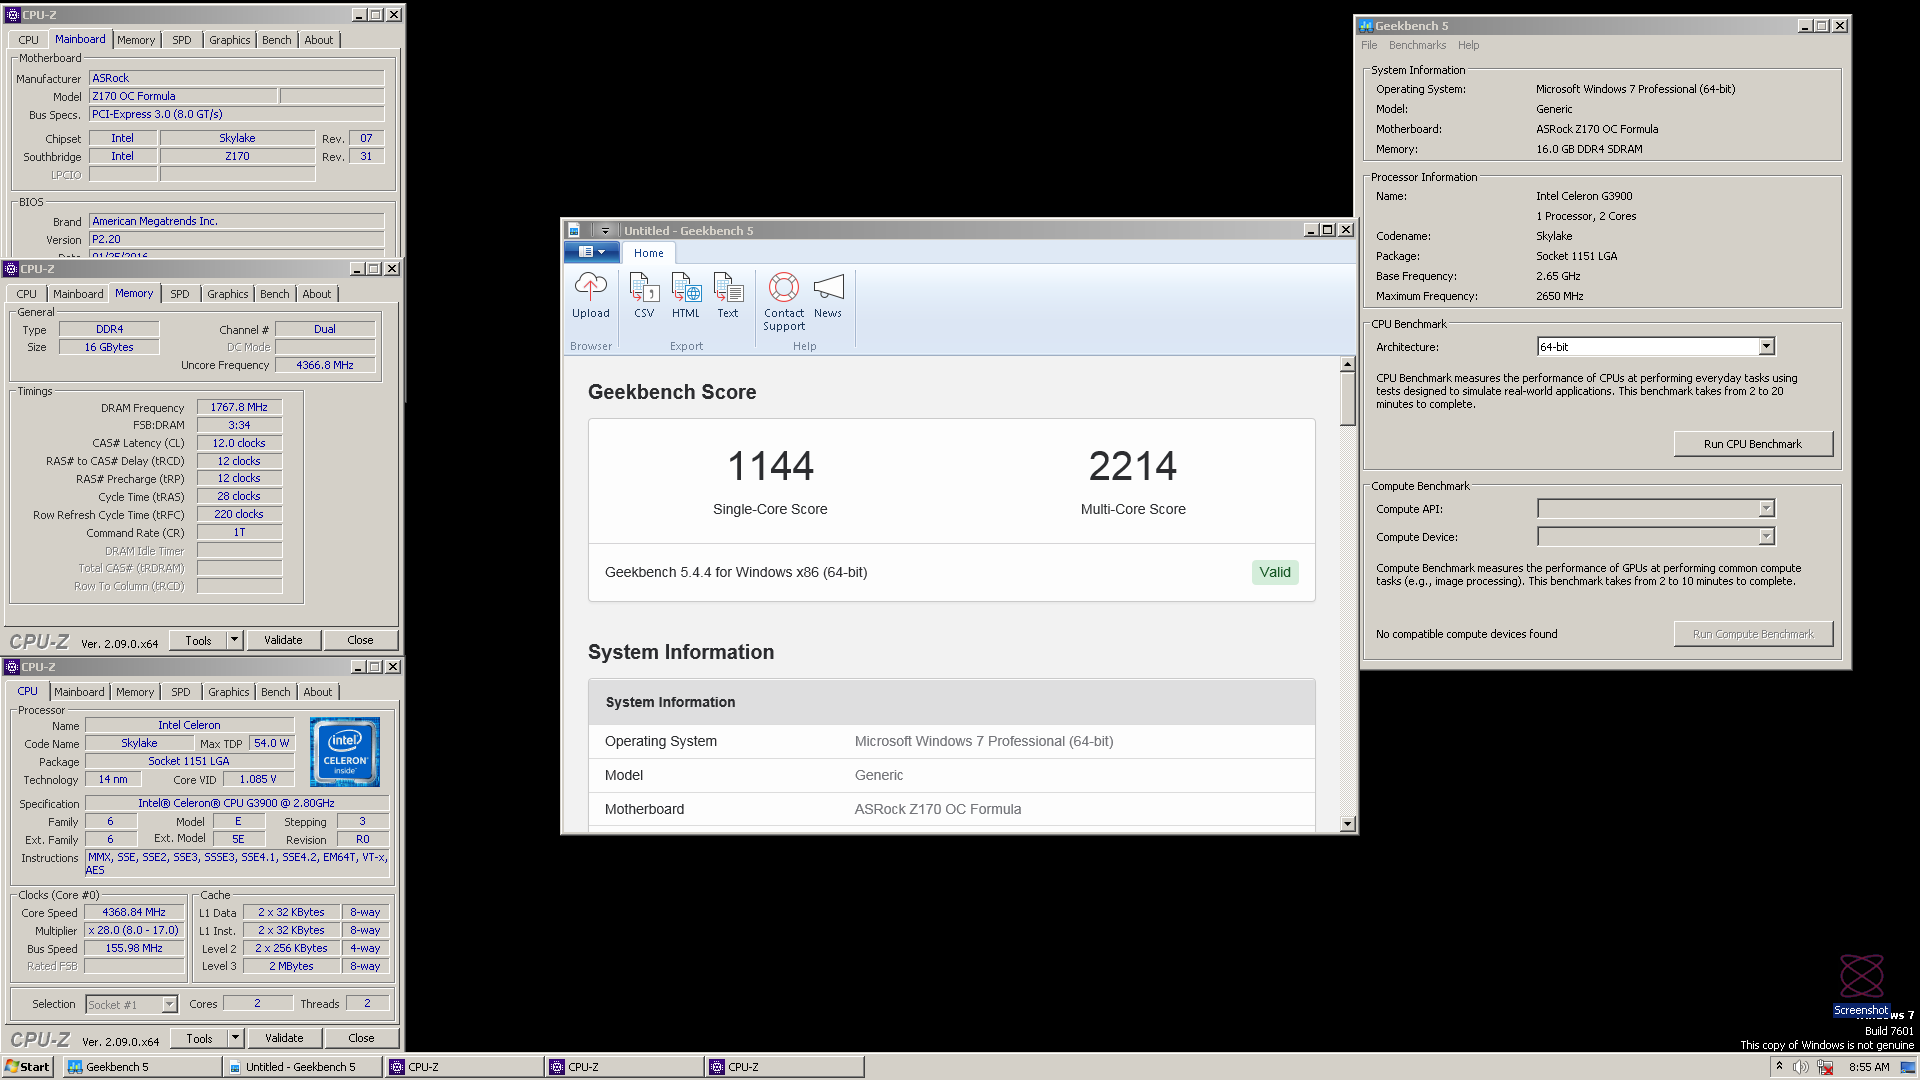This screenshot has width=1920, height=1080.
Task: Click the CPU-Z window icon in Mainboard window title bar
Action: (x=13, y=15)
